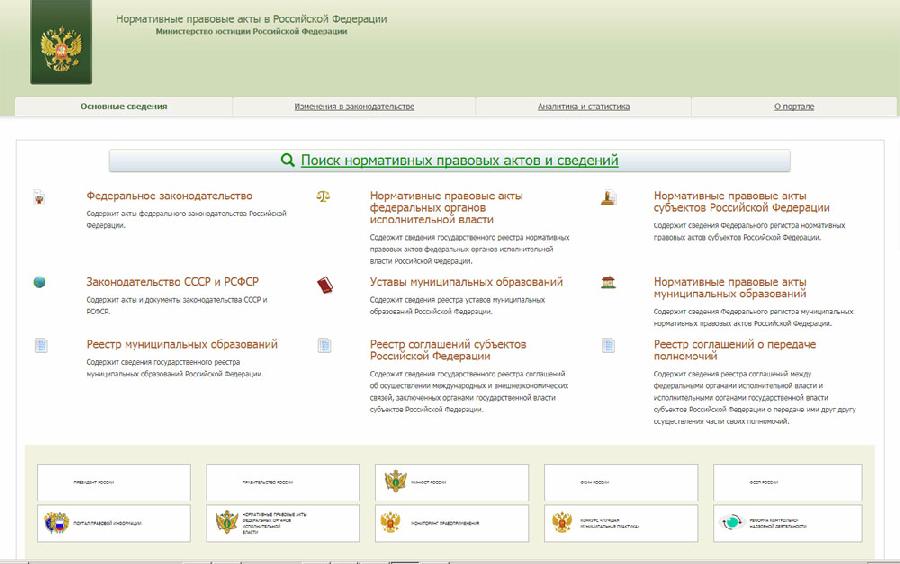
Task: Open Поиск нормативных правовых актов и сведений
Action: coord(449,161)
